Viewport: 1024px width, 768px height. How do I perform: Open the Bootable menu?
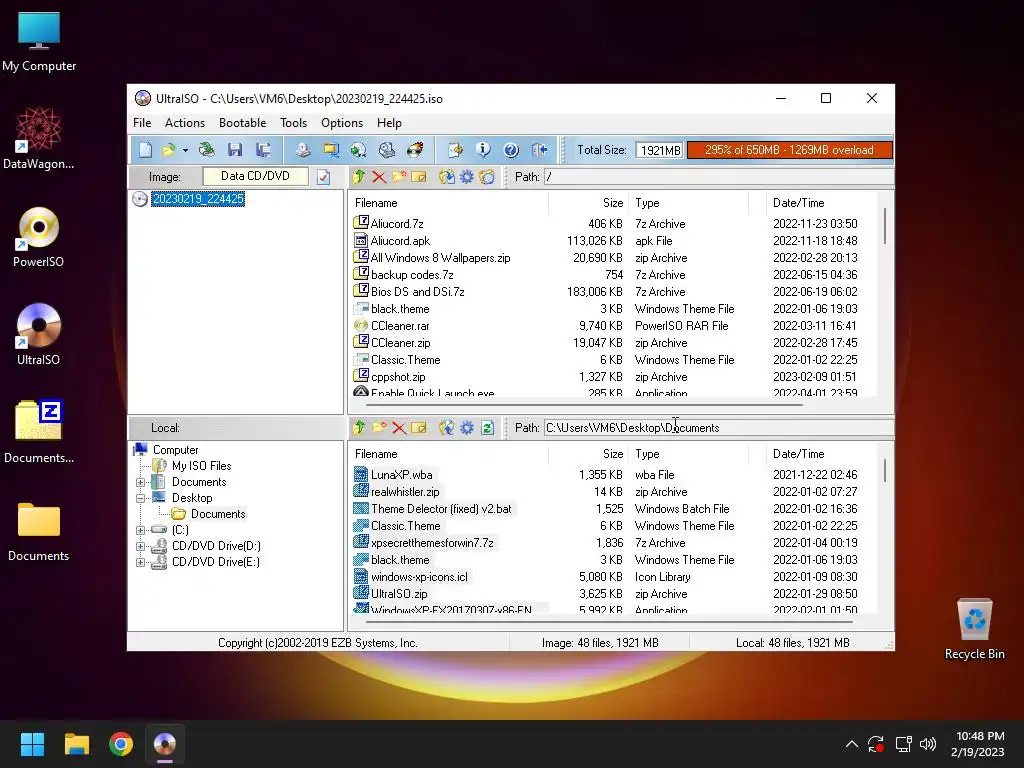pyautogui.click(x=242, y=123)
